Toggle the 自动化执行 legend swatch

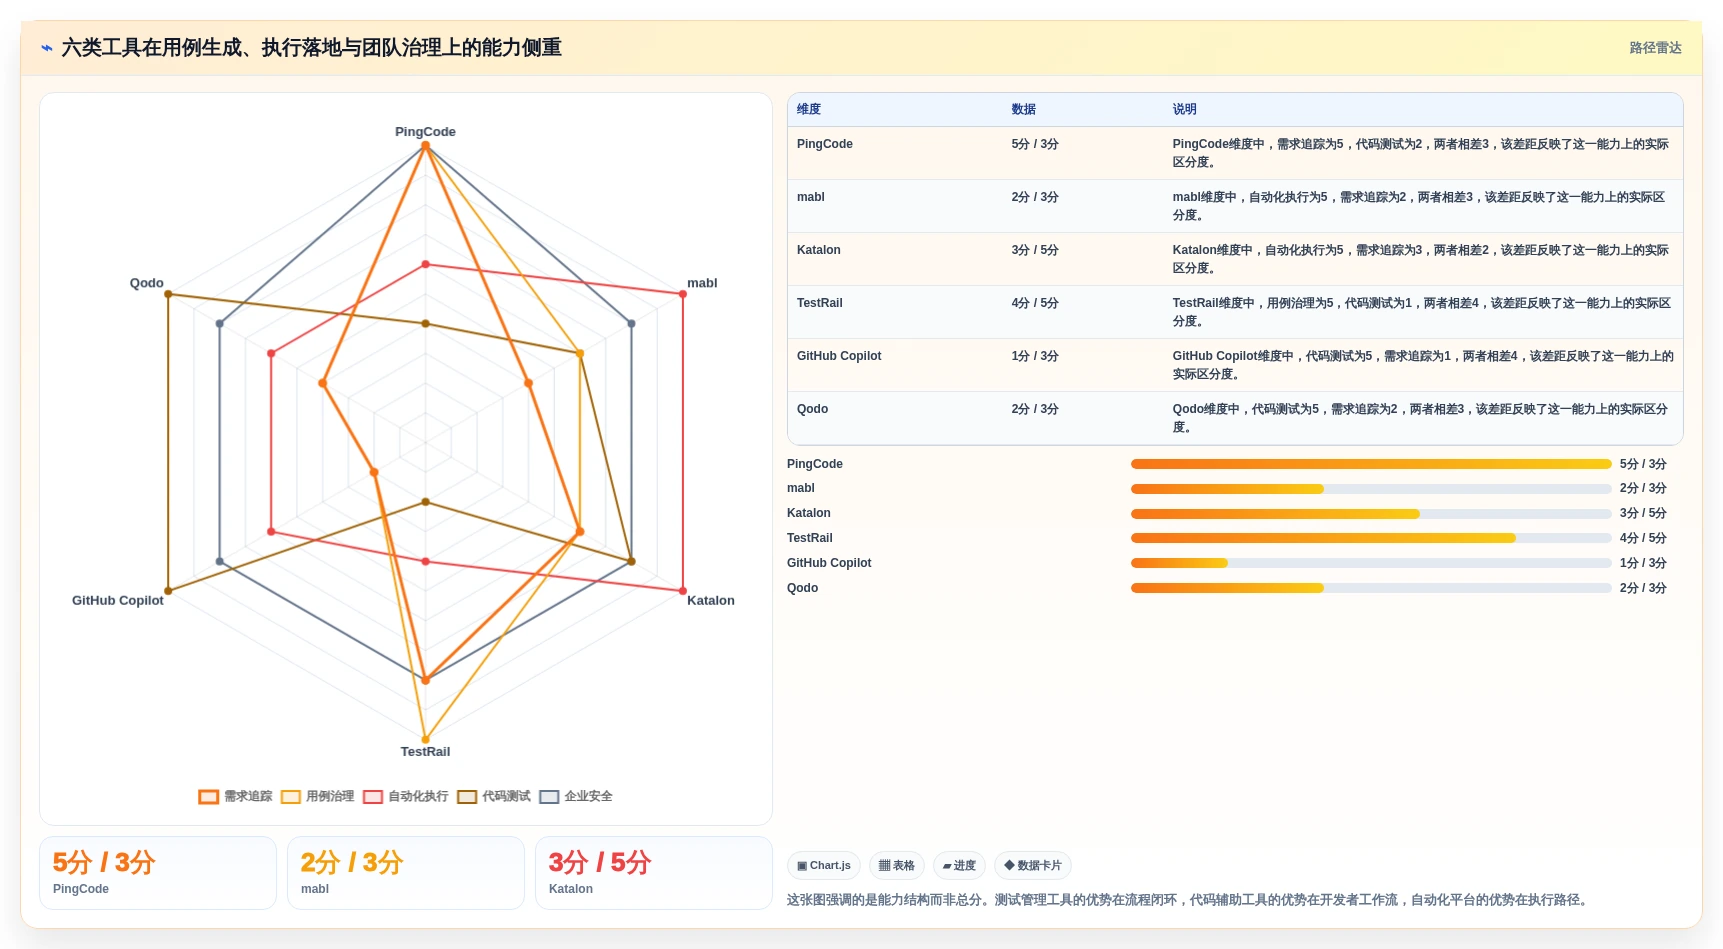tap(373, 797)
